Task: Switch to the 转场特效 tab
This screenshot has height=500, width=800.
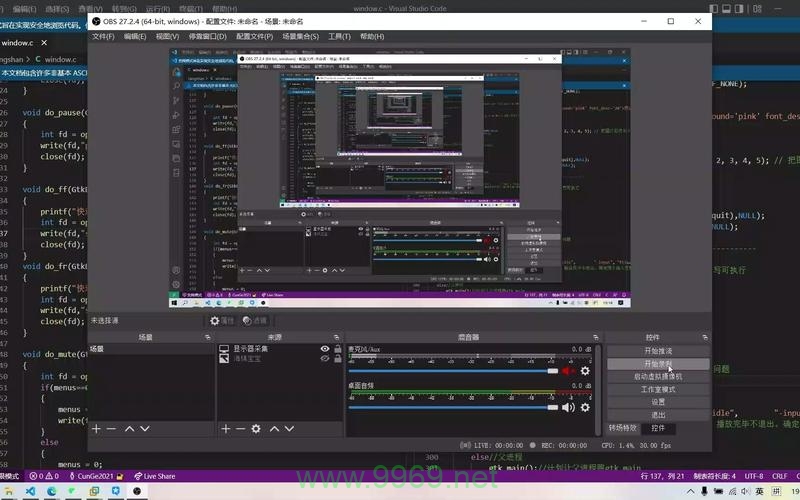Action: click(x=622, y=428)
